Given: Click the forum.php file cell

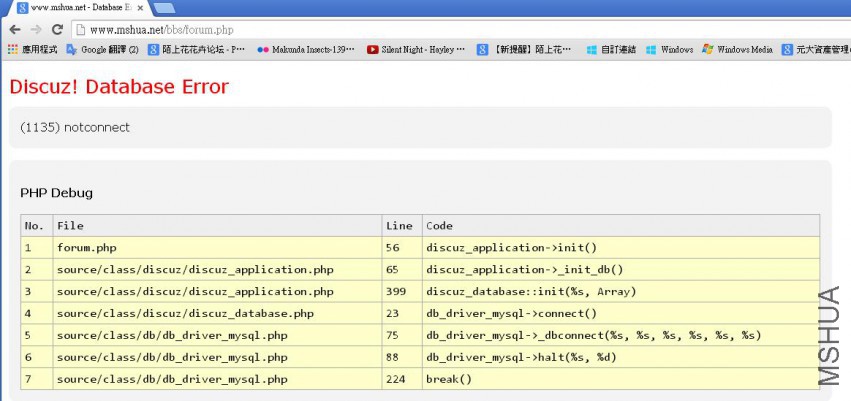Looking at the screenshot, I should 218,248.
